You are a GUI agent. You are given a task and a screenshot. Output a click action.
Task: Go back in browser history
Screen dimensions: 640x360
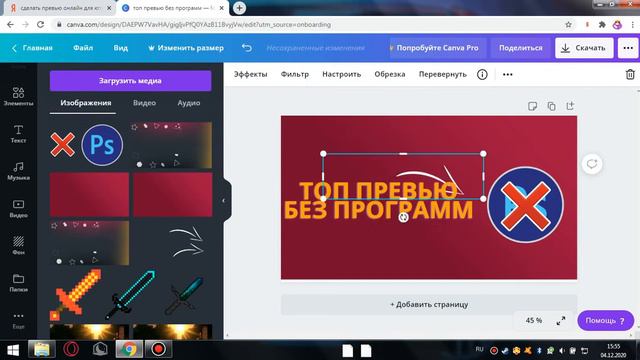point(10,24)
